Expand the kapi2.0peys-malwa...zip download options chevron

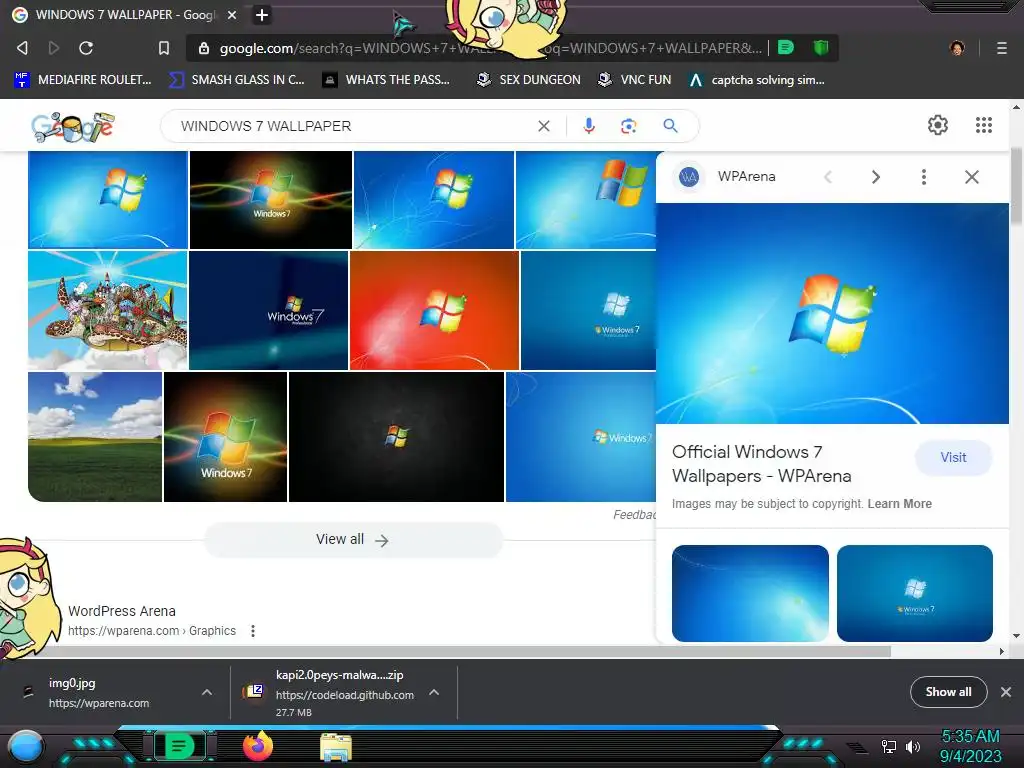pyautogui.click(x=434, y=692)
